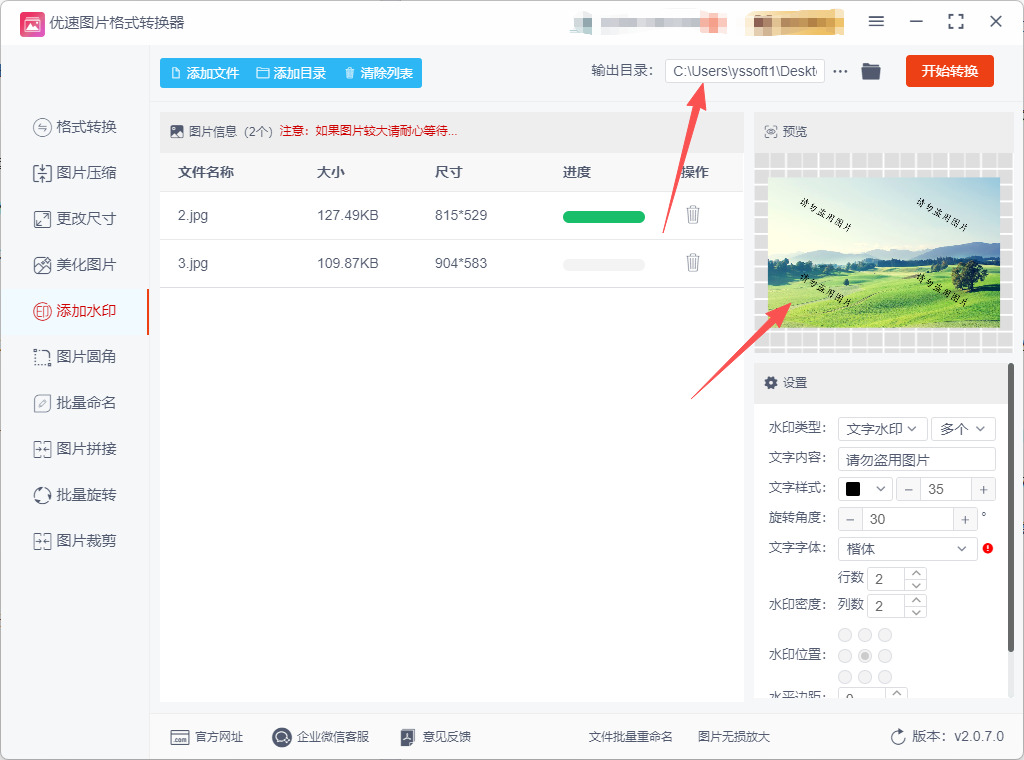Open the 图片无损放大 link

(733, 737)
